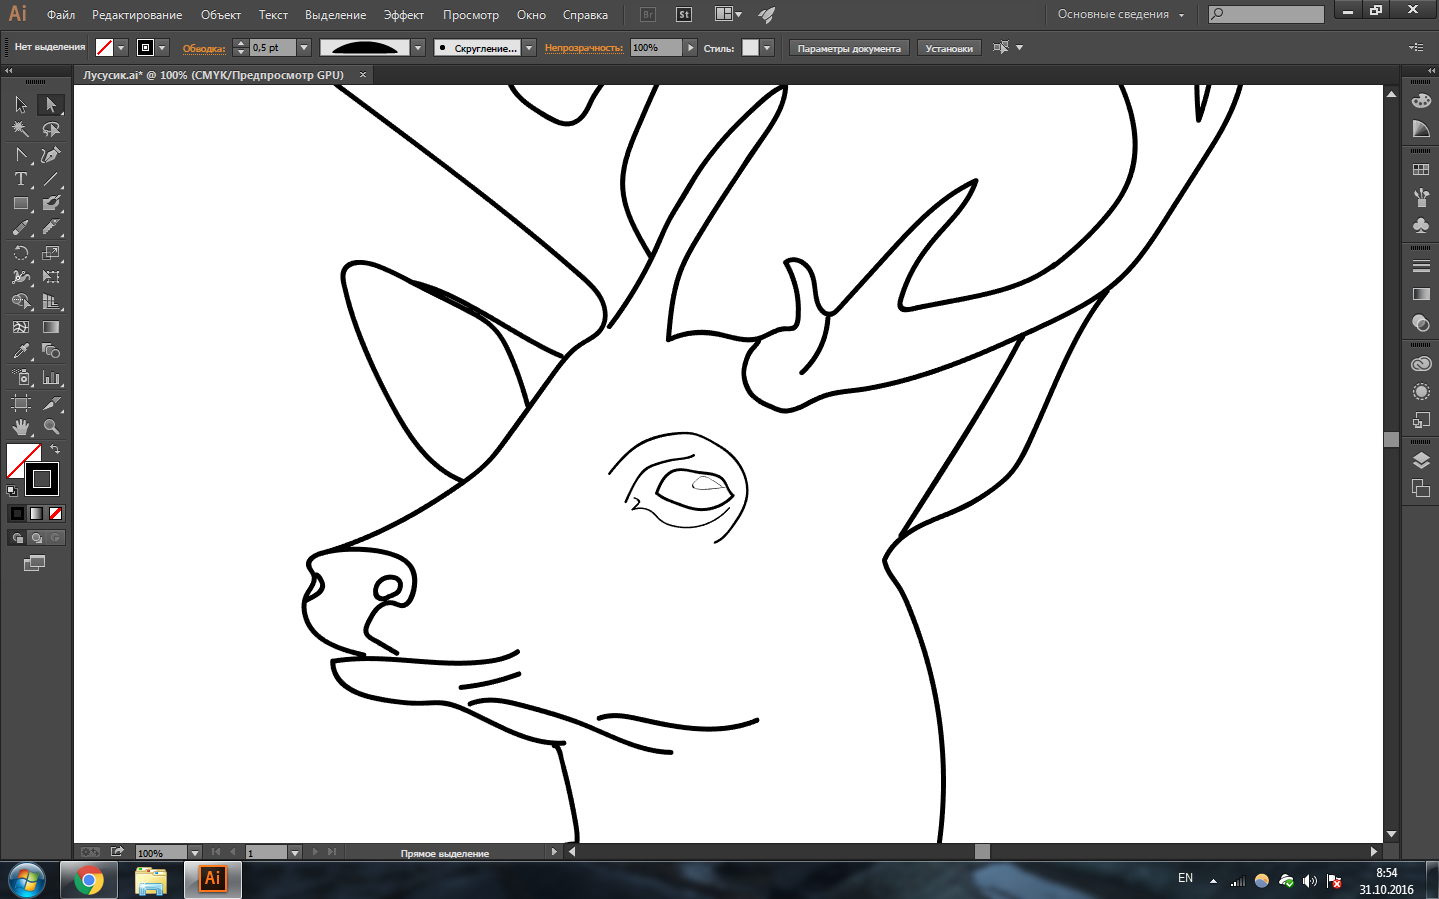Click the Параметры документа button

point(849,48)
